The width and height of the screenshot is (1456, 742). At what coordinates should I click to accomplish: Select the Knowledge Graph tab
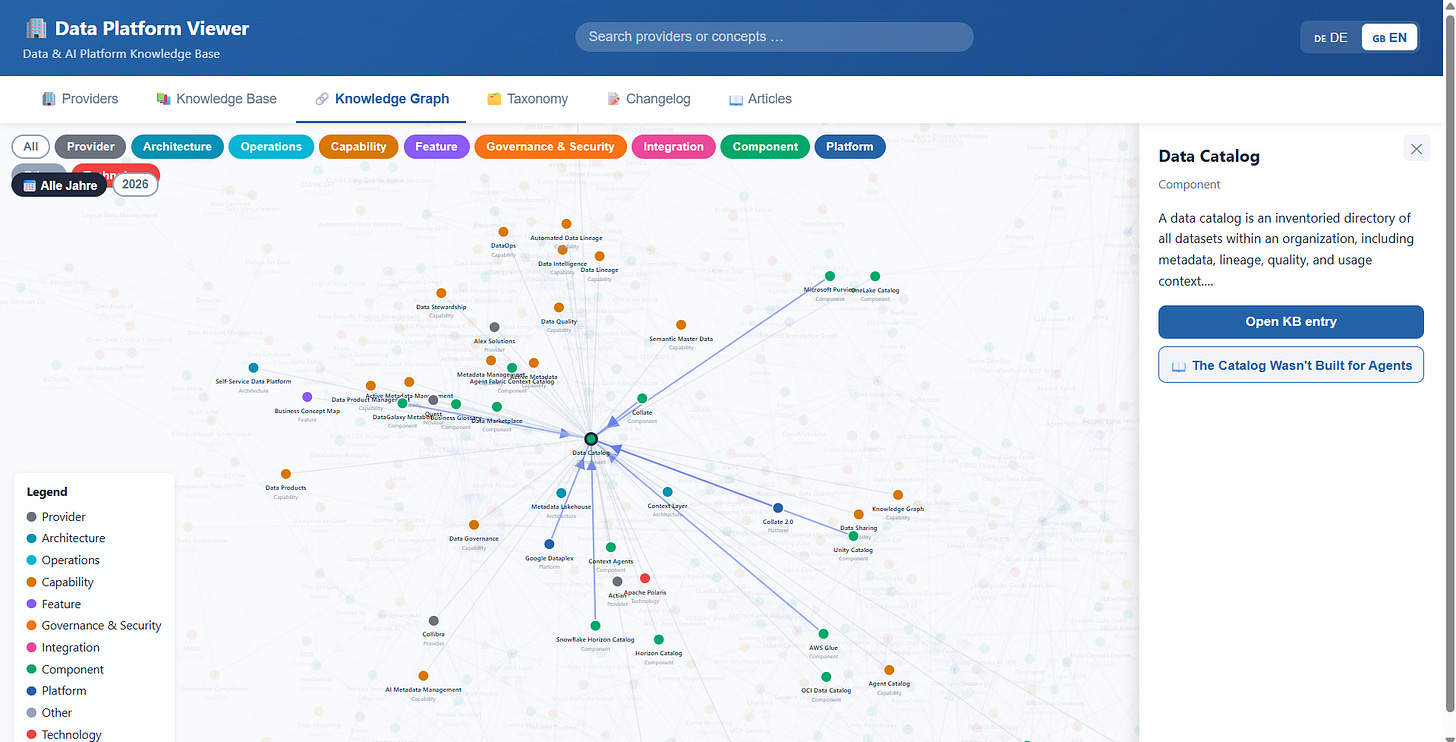[x=381, y=99]
